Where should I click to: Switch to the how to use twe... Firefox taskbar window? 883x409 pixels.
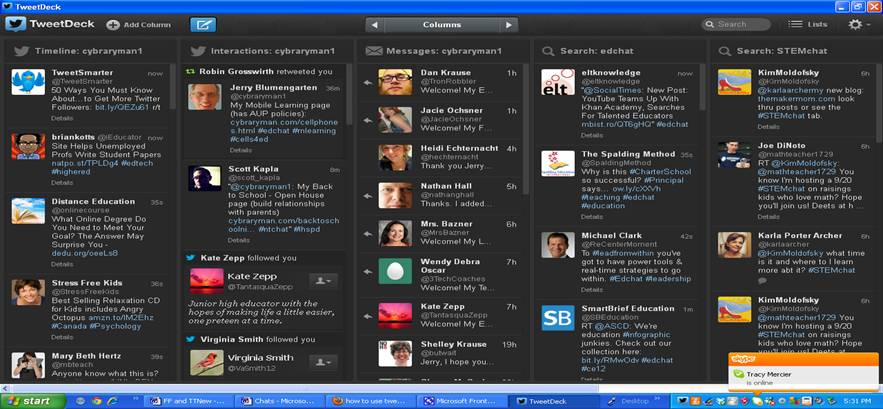point(371,401)
